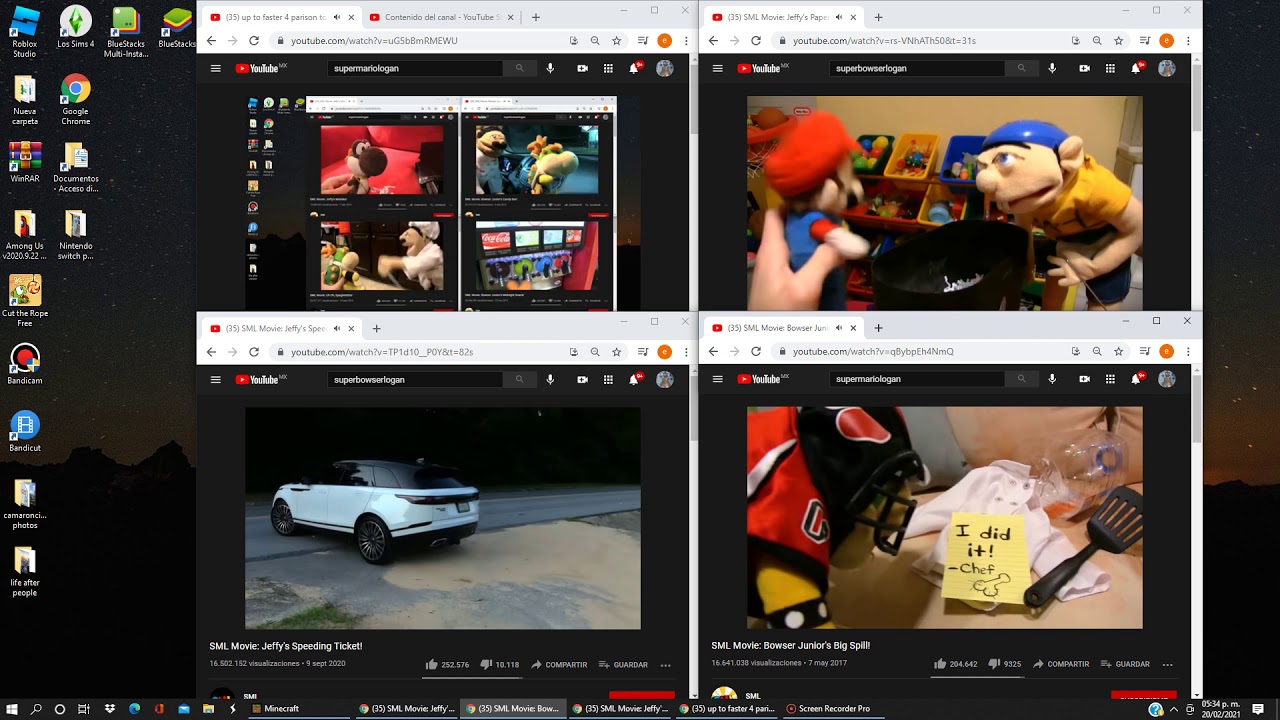Open taskbar search magnifier
This screenshot has width=1280, height=720.
(36, 709)
